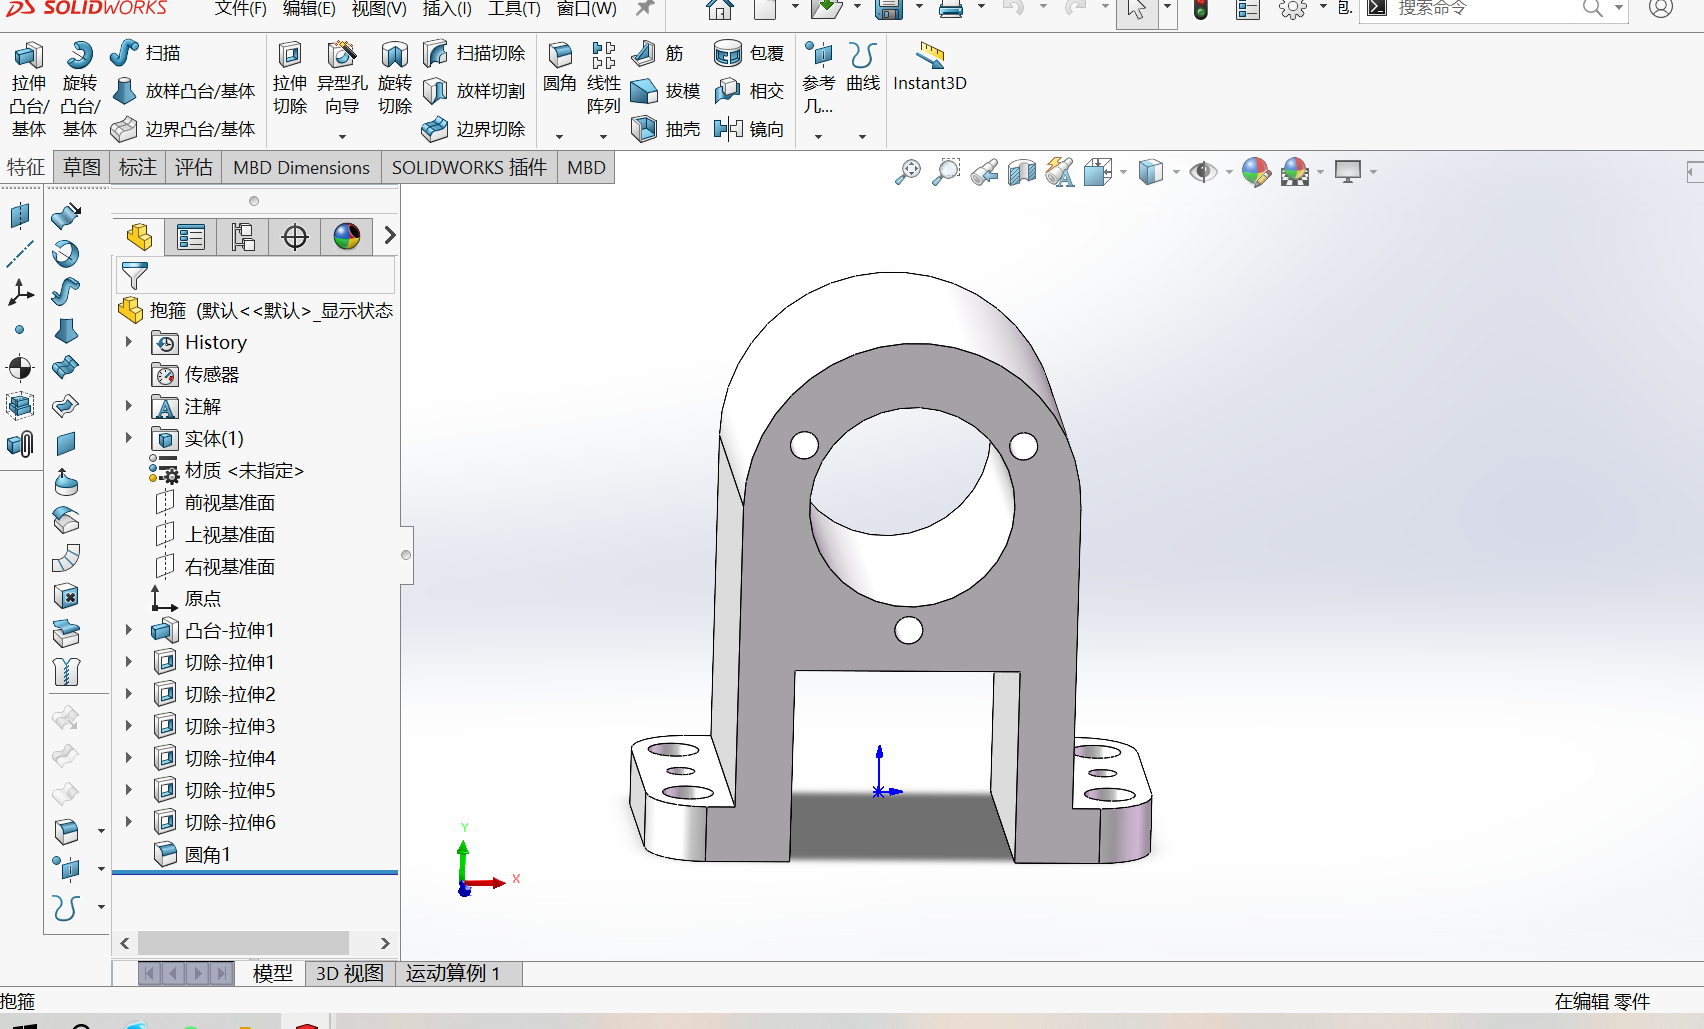Viewport: 1704px width, 1029px height.
Task: Select the Extruded Cut (拉伸切除) tool
Action: (290, 79)
